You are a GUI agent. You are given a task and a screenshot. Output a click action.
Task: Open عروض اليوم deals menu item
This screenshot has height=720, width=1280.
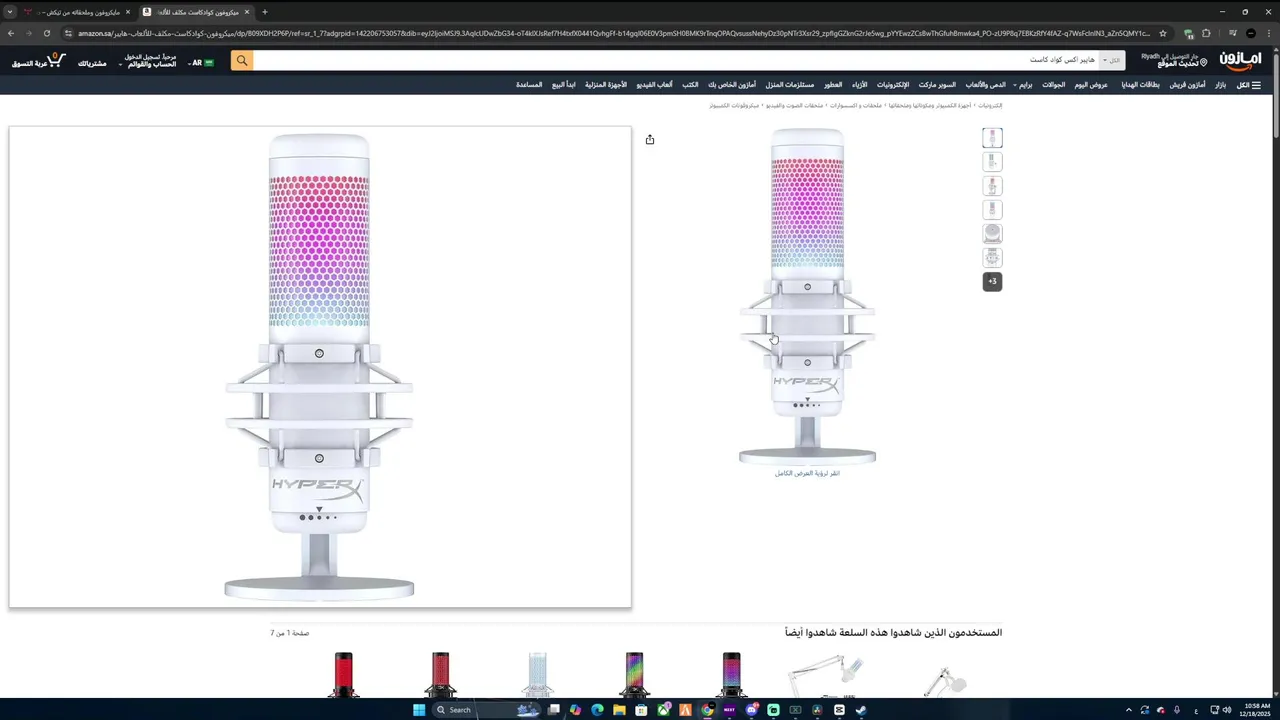coord(1091,85)
